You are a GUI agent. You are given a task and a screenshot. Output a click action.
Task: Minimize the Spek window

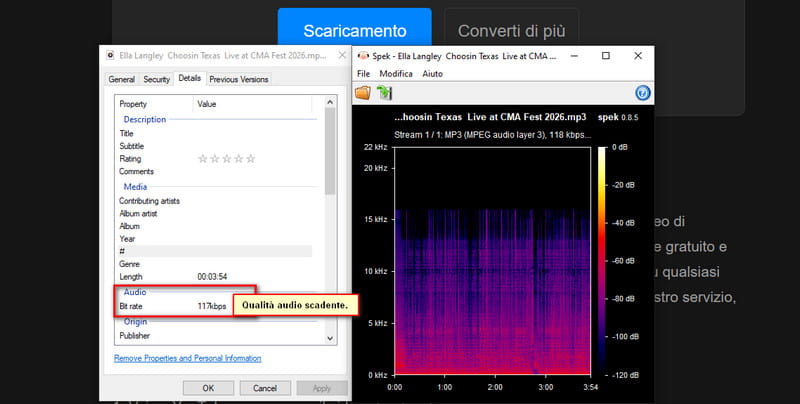pyautogui.click(x=574, y=56)
